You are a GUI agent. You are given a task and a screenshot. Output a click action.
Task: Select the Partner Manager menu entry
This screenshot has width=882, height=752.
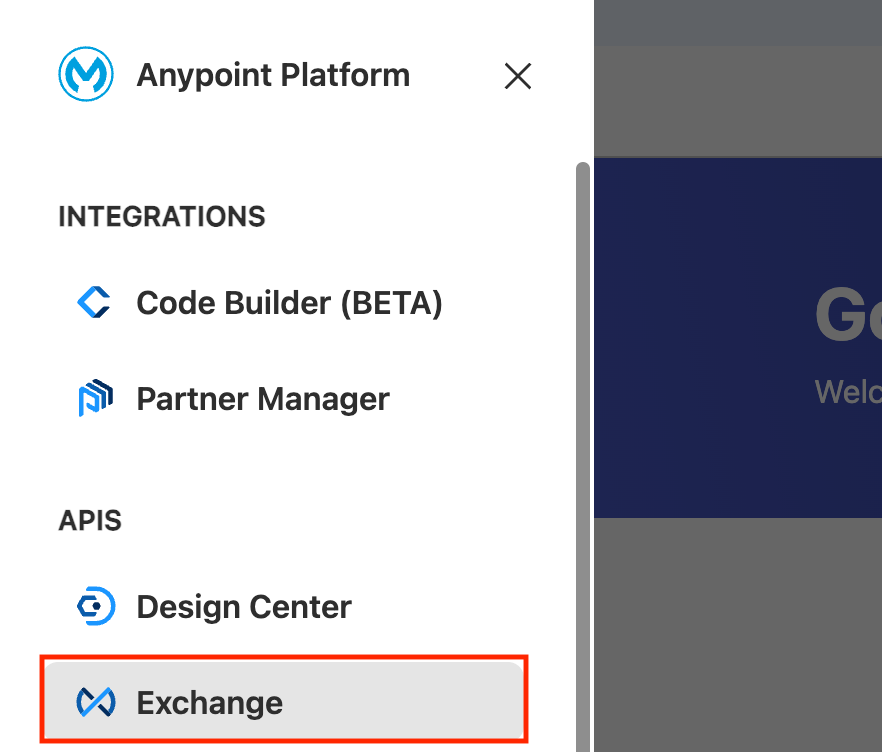pyautogui.click(x=263, y=399)
